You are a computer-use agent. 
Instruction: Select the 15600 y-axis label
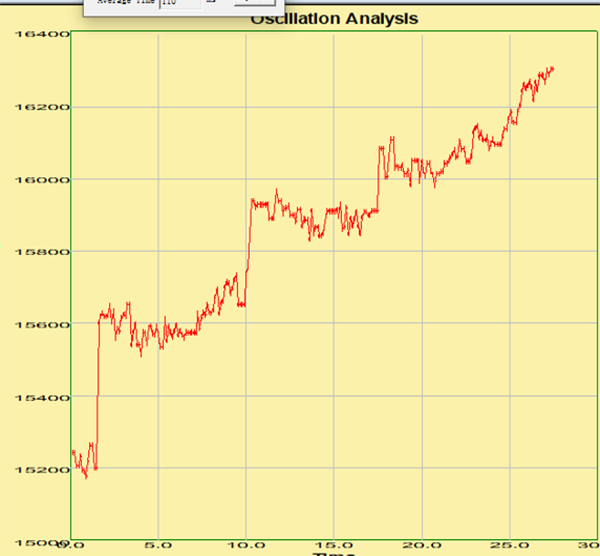(42, 325)
